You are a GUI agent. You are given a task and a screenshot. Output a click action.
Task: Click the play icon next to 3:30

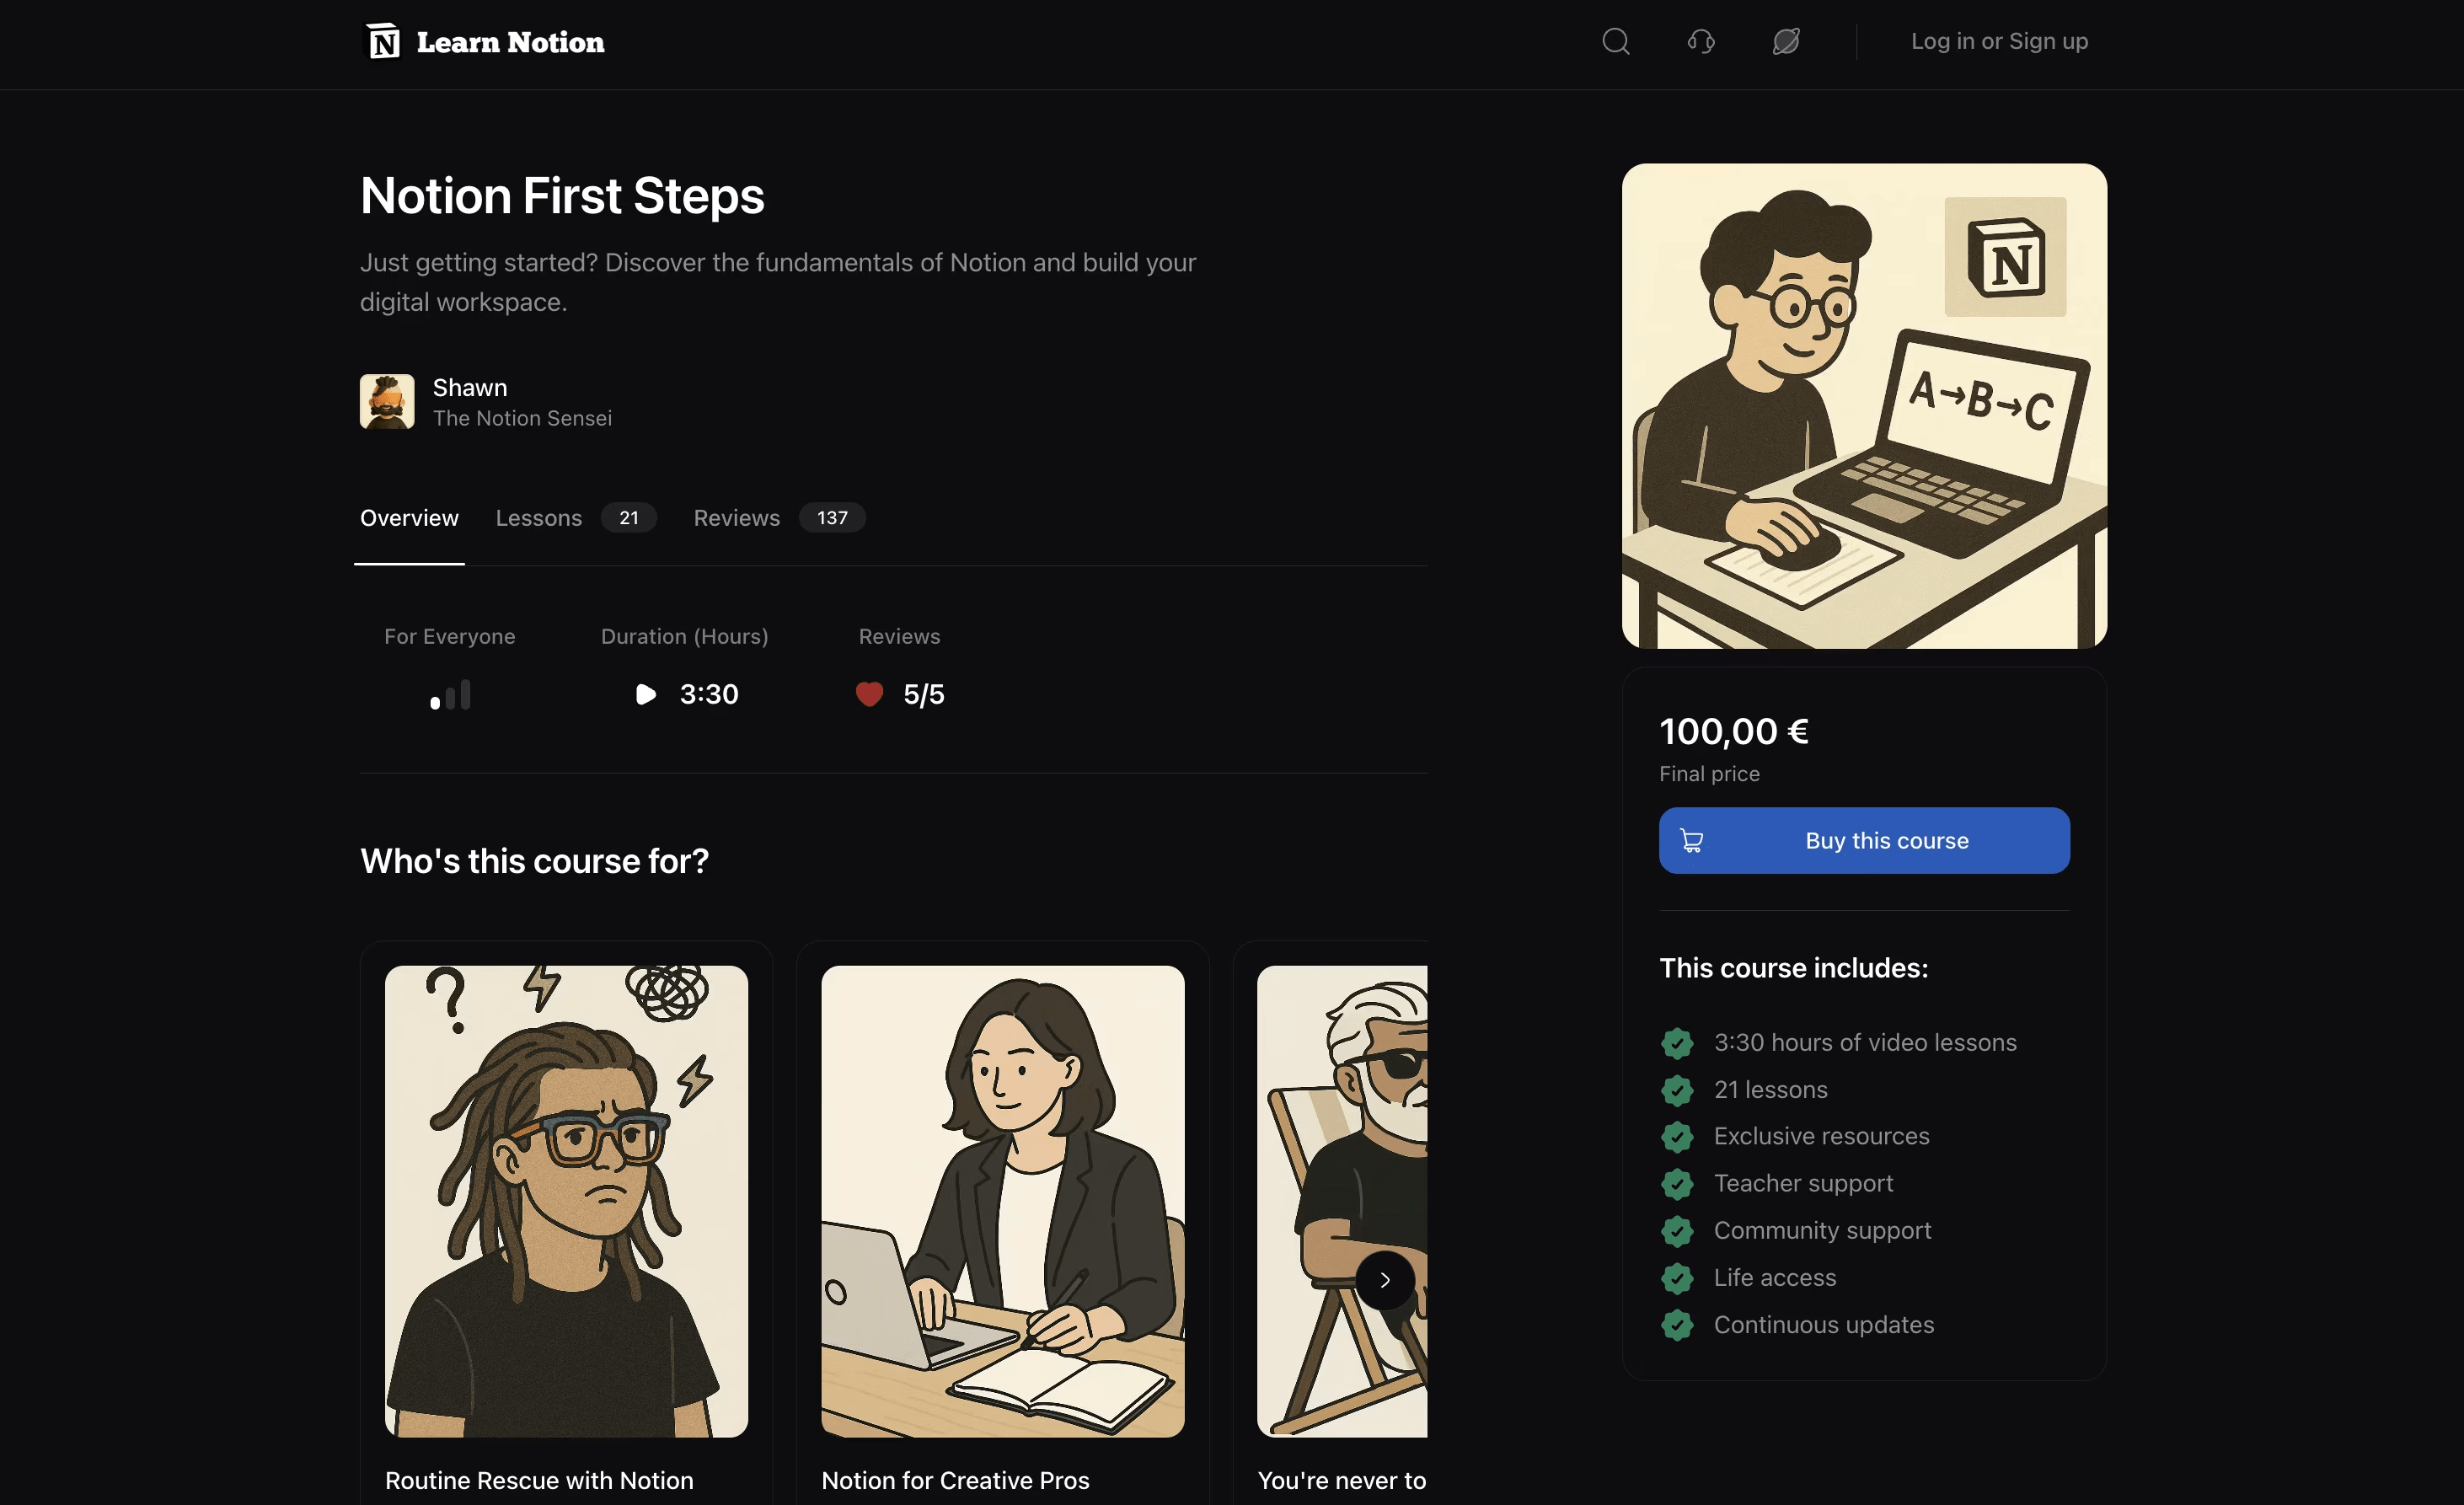click(646, 694)
